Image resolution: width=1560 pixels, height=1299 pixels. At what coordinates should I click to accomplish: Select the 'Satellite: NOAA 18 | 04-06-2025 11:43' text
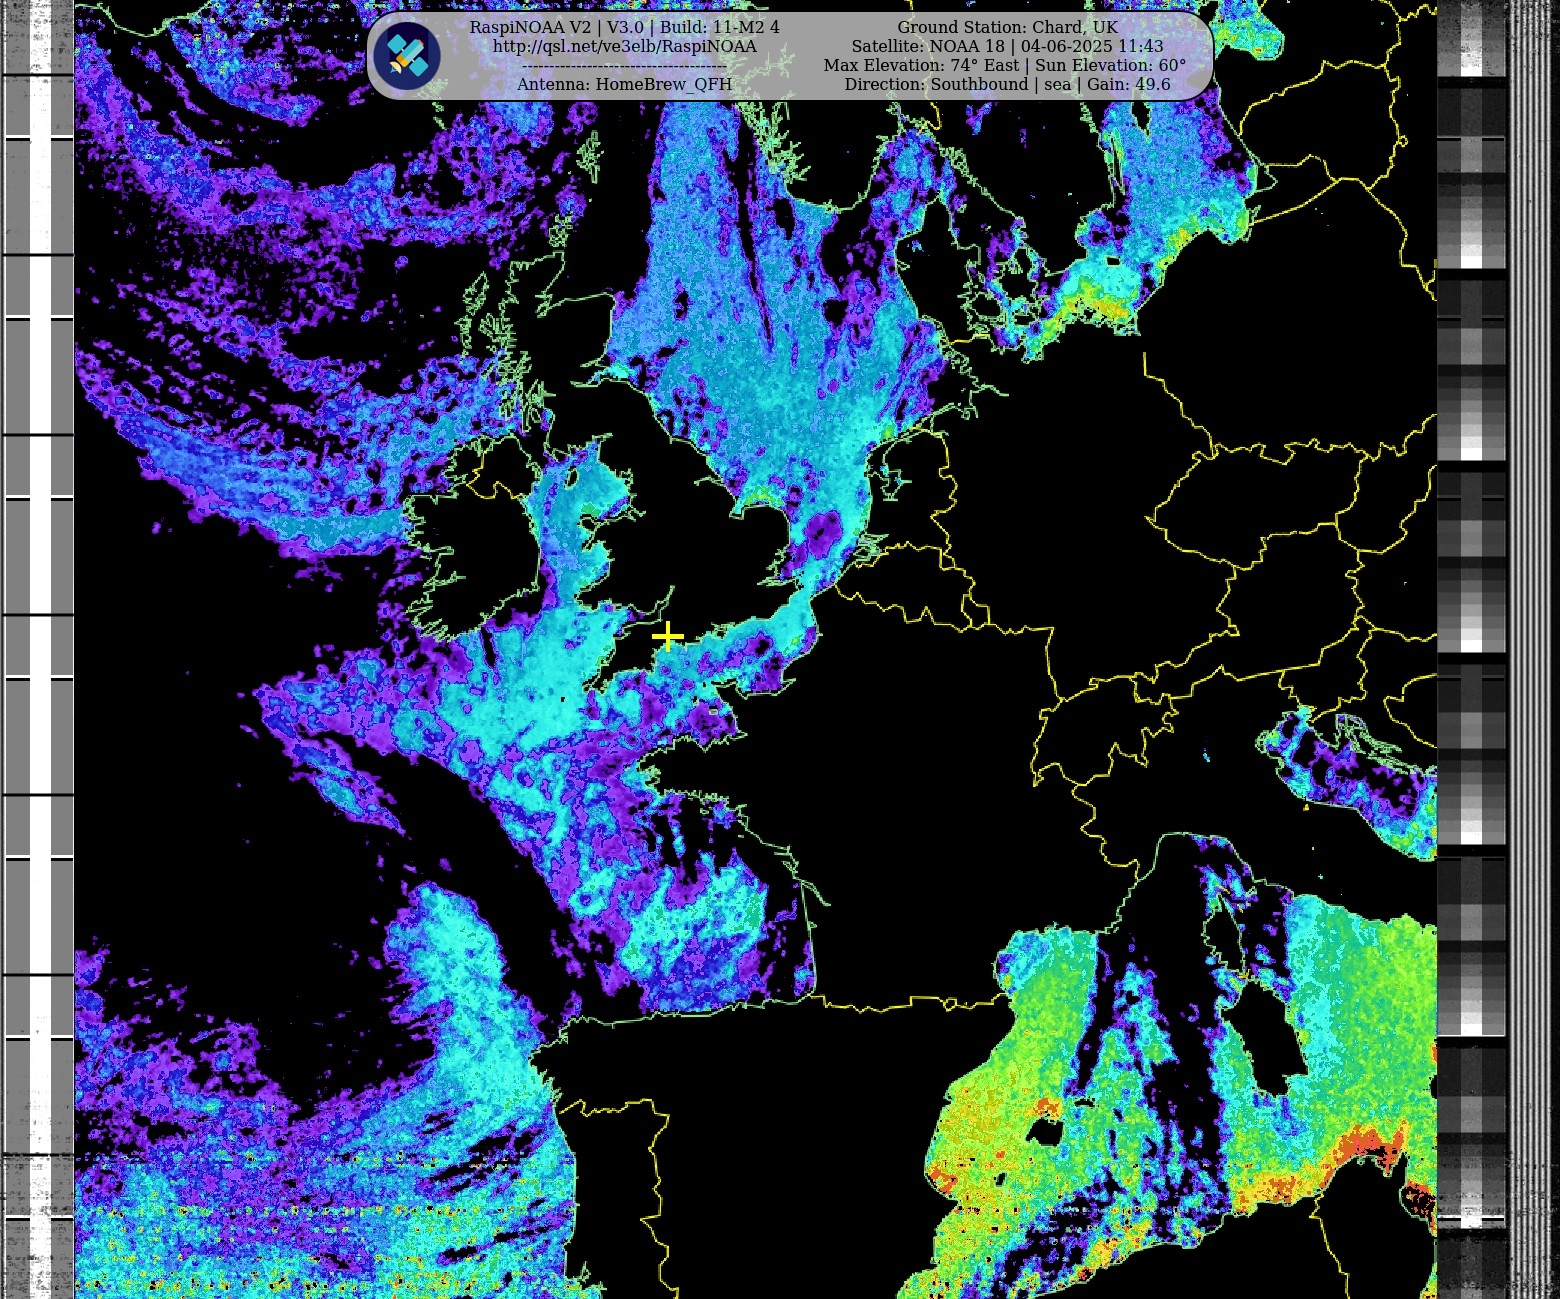[x=1007, y=47]
